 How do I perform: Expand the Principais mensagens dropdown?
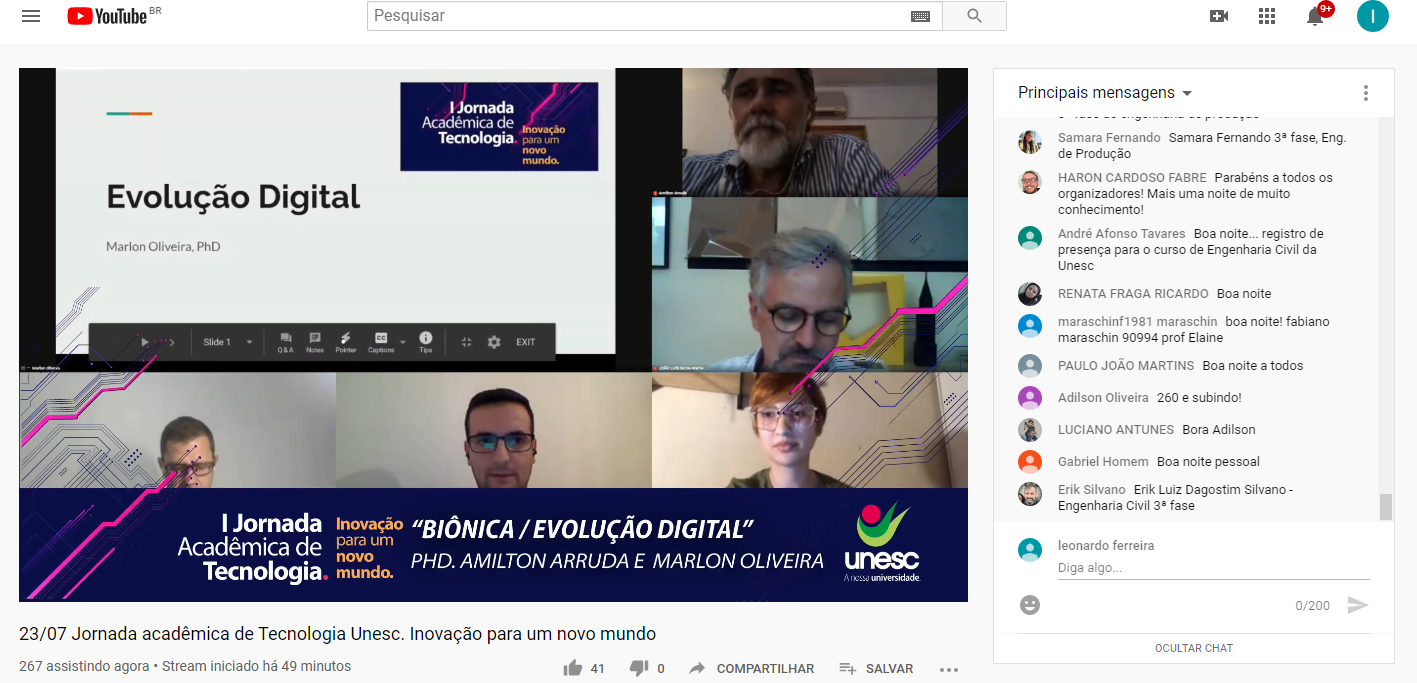[1105, 93]
